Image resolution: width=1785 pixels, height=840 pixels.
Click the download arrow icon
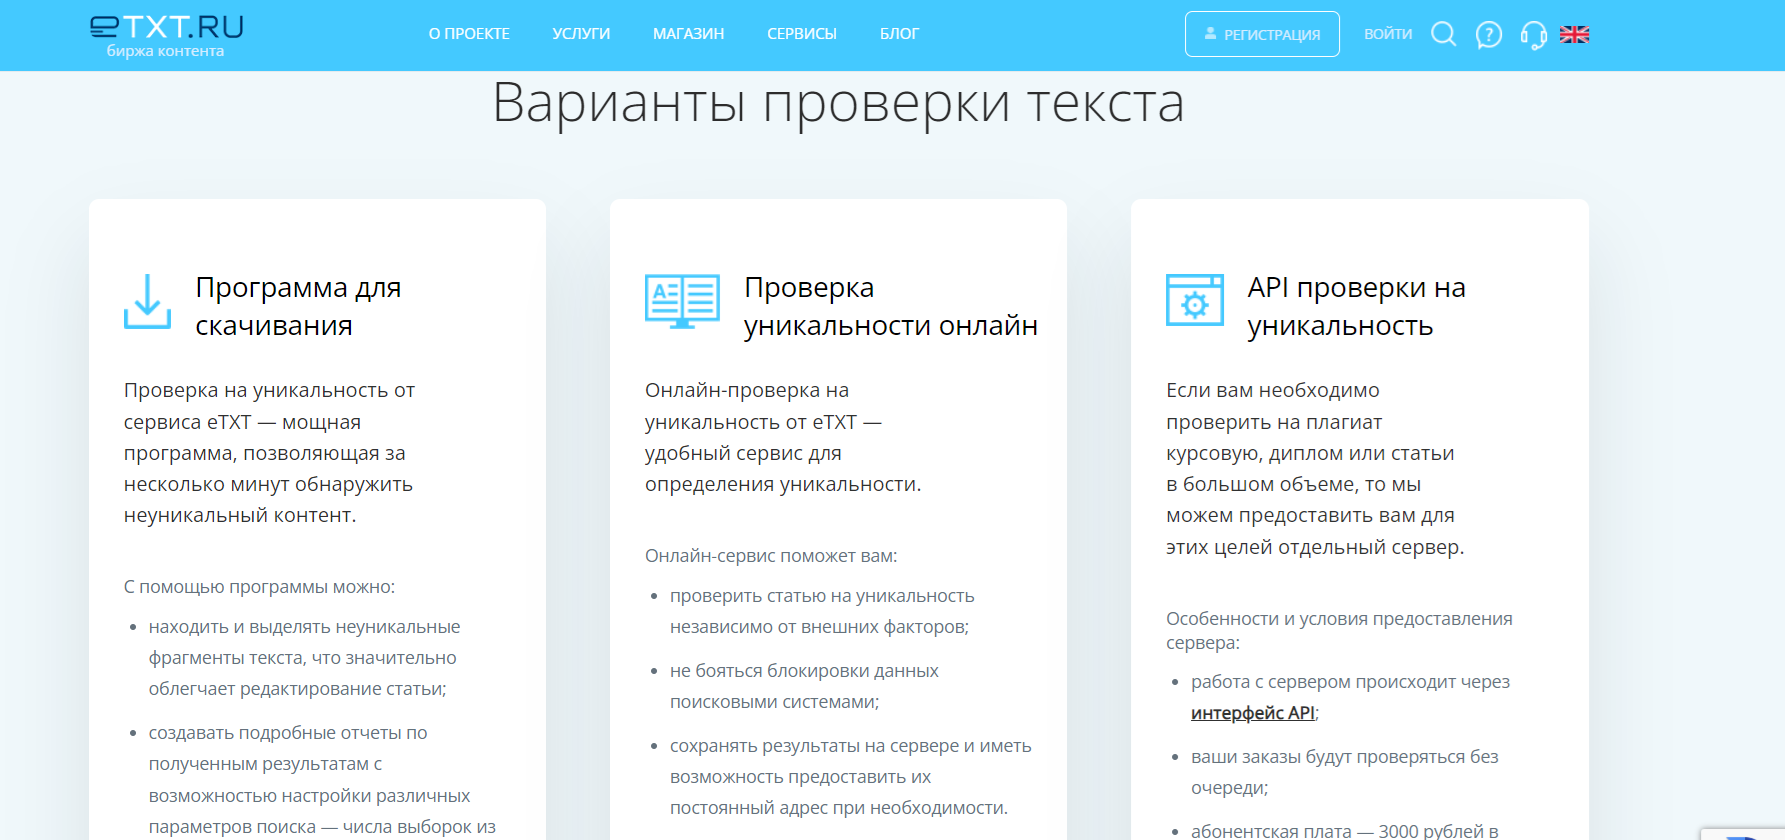coord(147,301)
